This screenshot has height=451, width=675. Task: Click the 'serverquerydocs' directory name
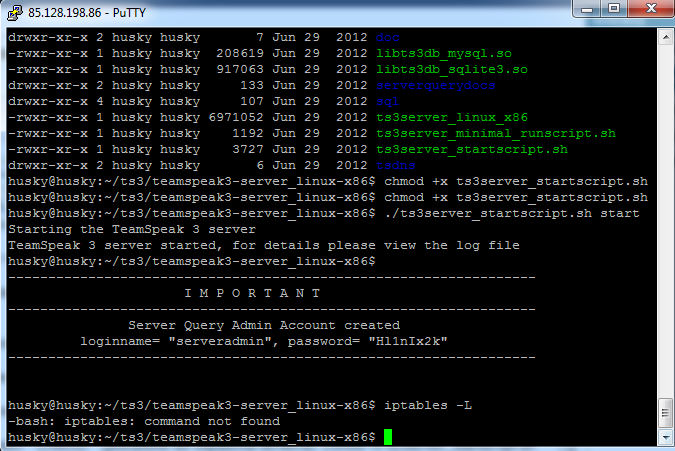pyautogui.click(x=436, y=85)
